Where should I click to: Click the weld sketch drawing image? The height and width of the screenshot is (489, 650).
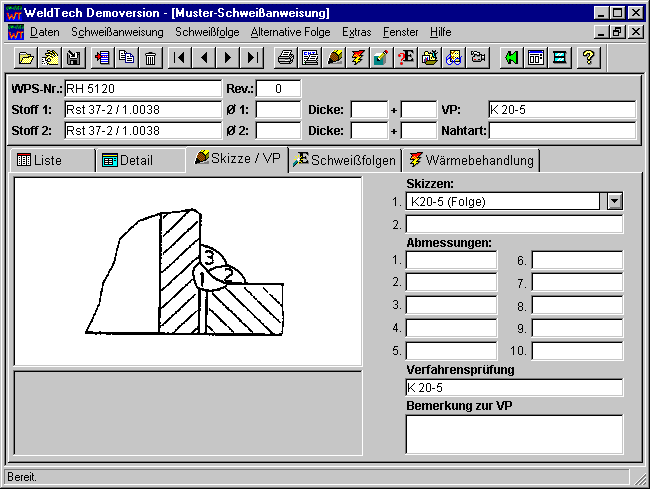(188, 271)
